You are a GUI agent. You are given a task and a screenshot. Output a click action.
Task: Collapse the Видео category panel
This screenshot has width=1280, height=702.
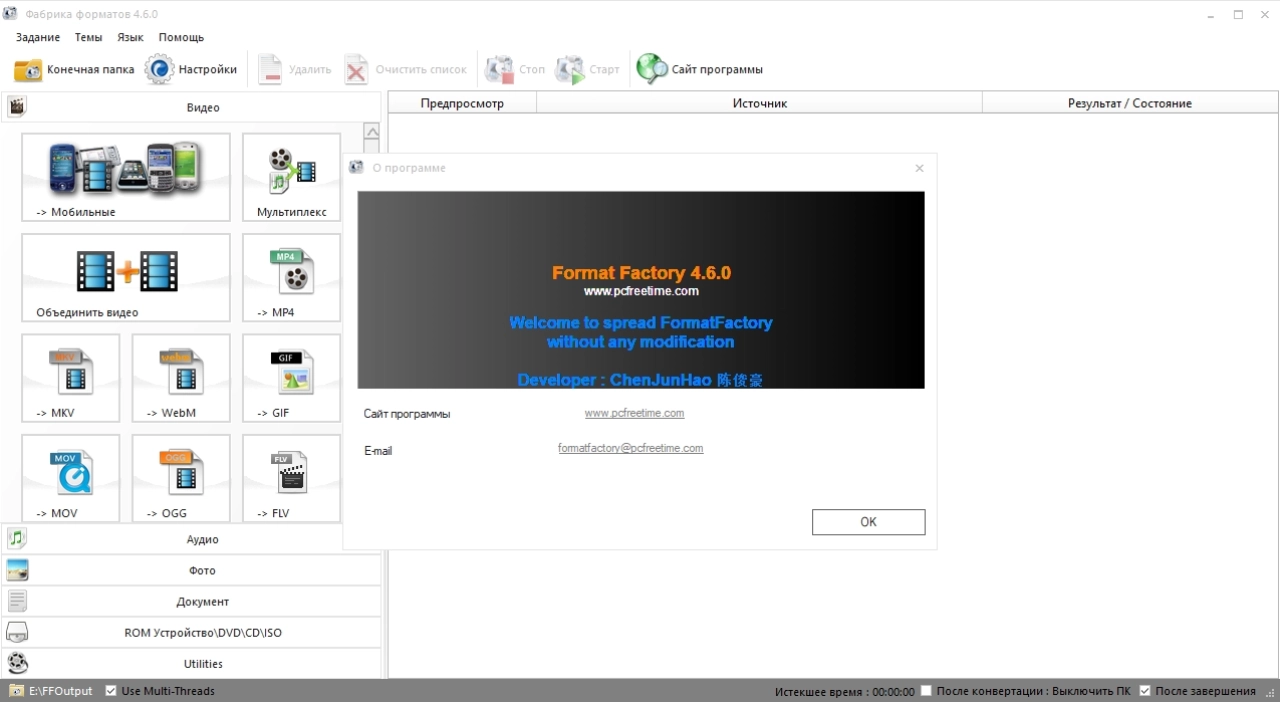click(x=191, y=107)
